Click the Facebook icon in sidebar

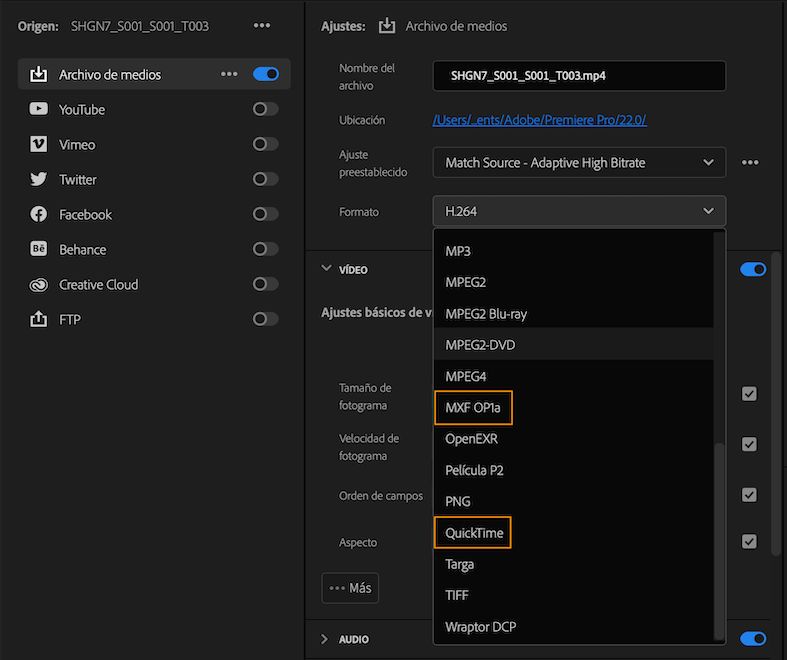39,214
